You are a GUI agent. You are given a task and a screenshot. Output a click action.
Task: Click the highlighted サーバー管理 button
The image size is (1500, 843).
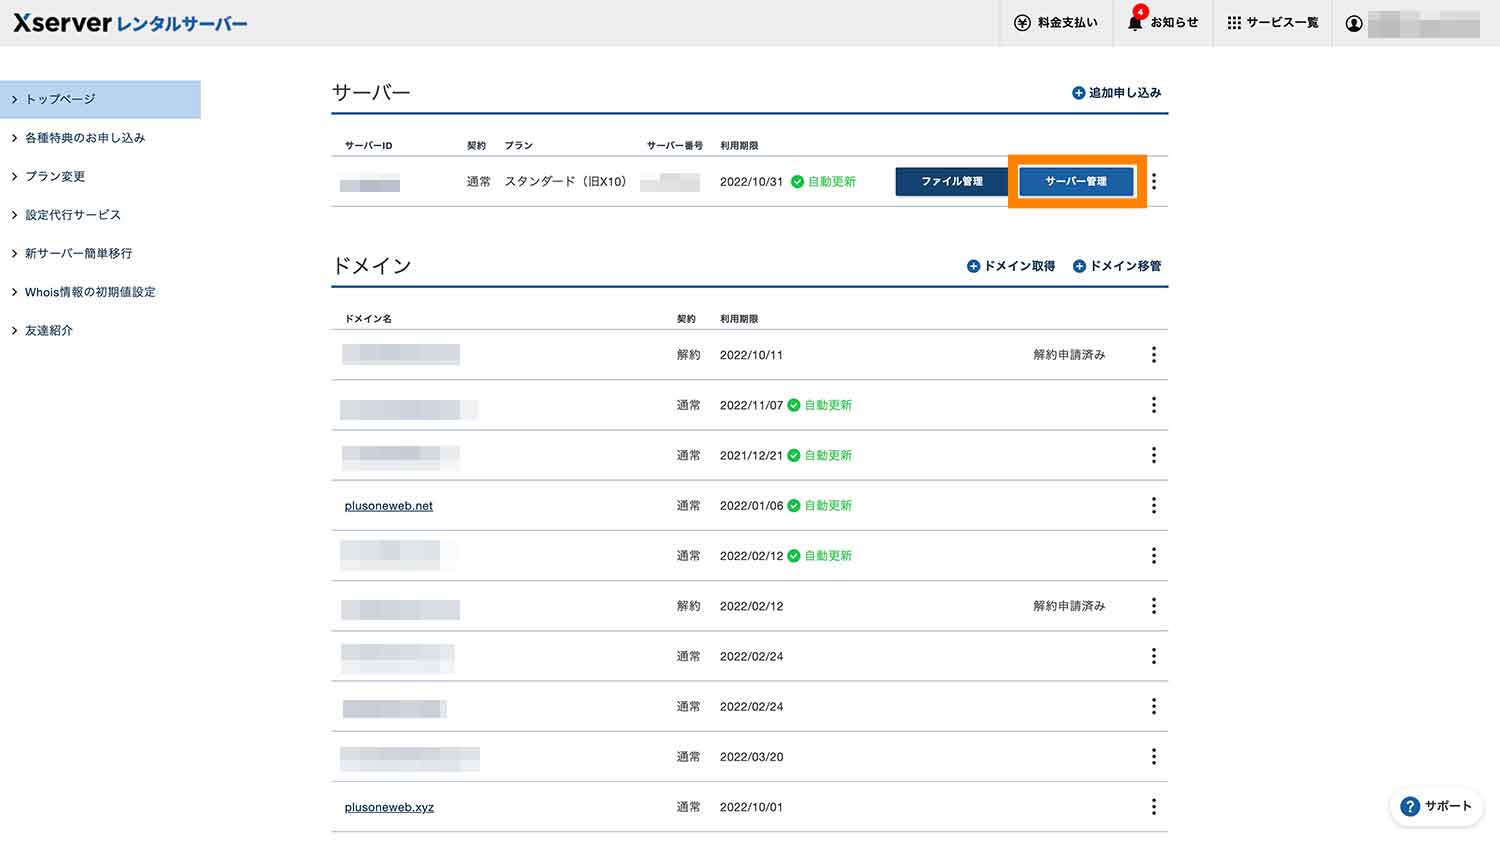[1076, 181]
